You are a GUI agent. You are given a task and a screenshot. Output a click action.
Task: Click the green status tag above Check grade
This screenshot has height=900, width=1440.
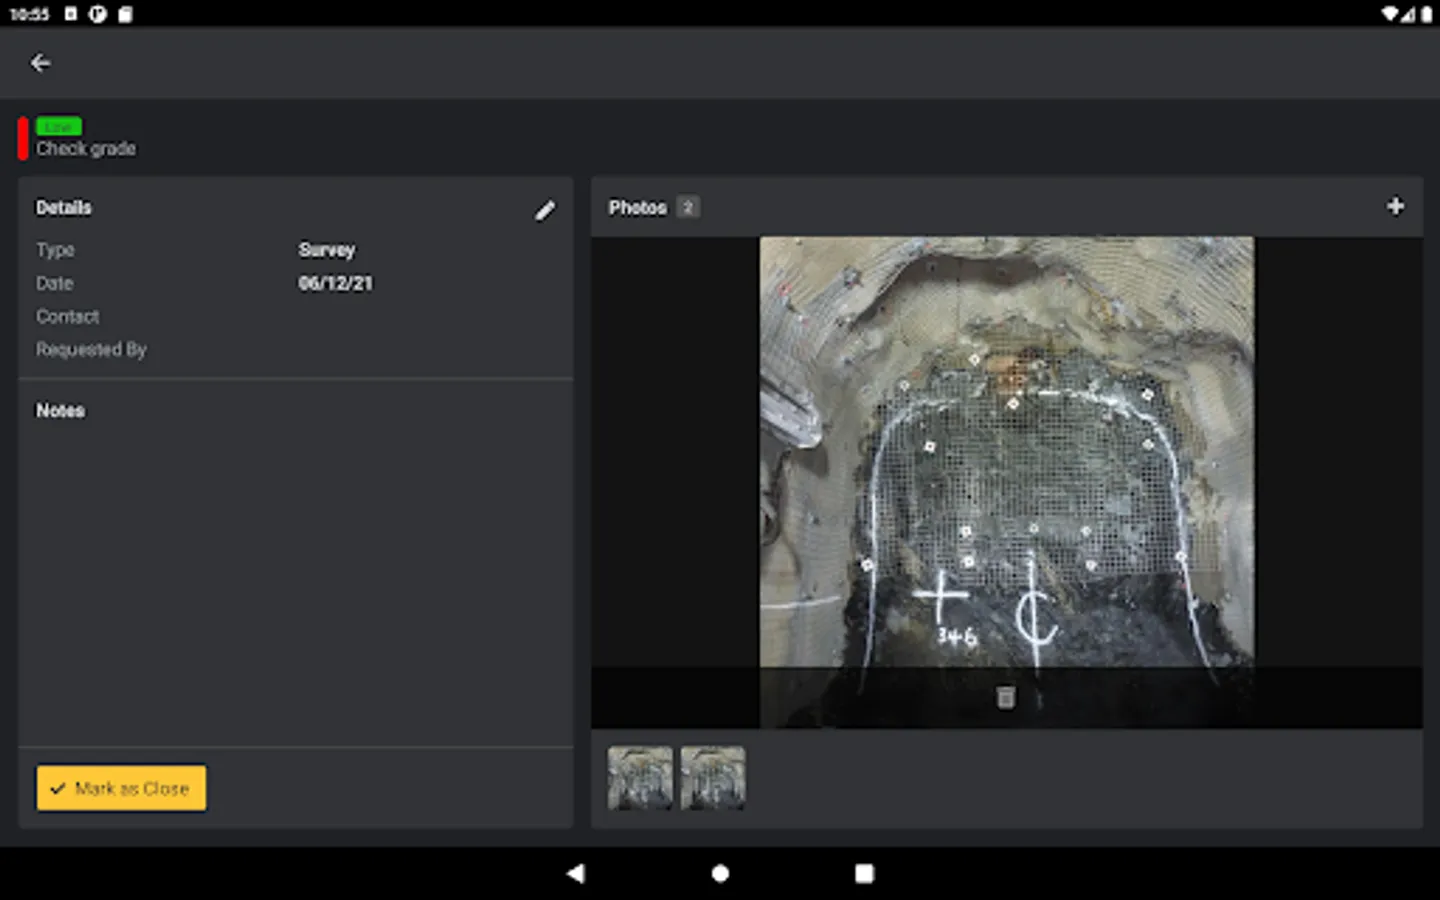pyautogui.click(x=59, y=126)
